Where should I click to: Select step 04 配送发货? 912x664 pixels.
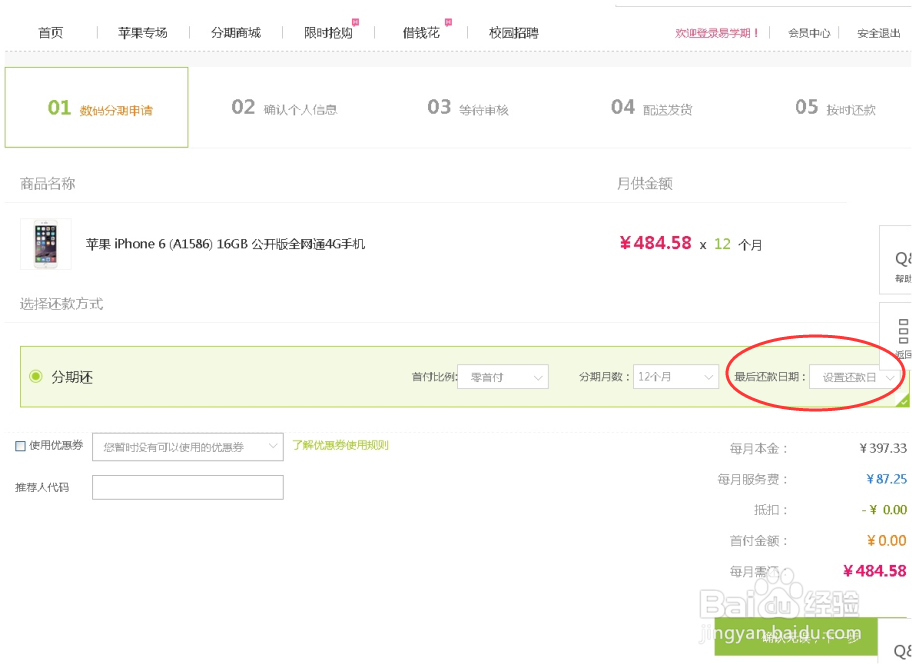coord(651,108)
